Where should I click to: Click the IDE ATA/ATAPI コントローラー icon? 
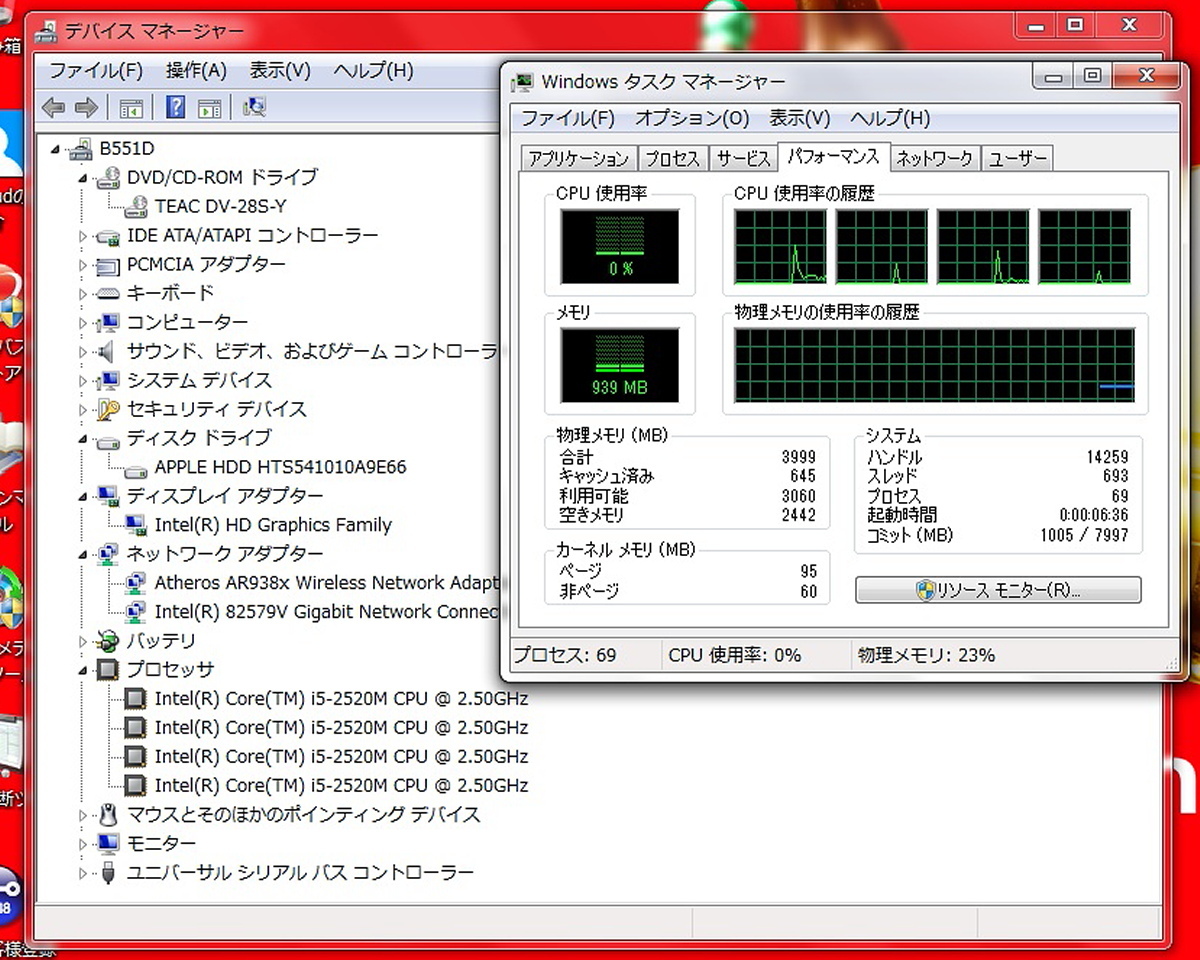(x=109, y=236)
